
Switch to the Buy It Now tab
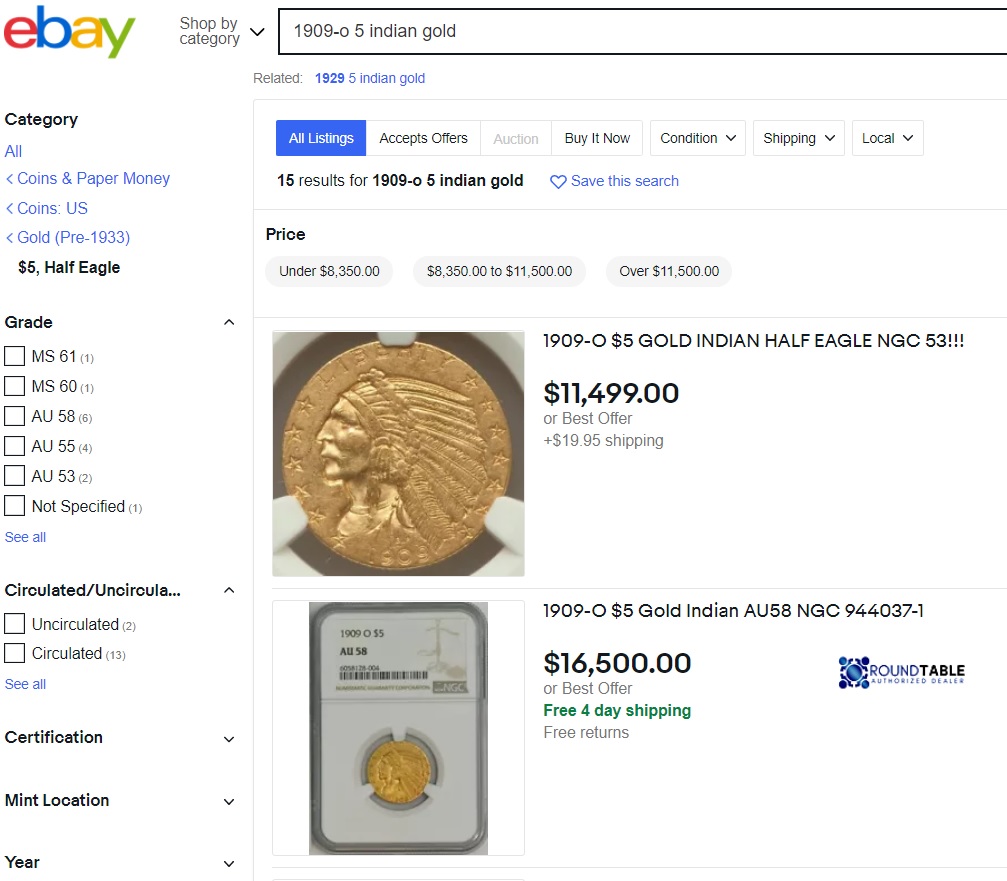click(597, 138)
